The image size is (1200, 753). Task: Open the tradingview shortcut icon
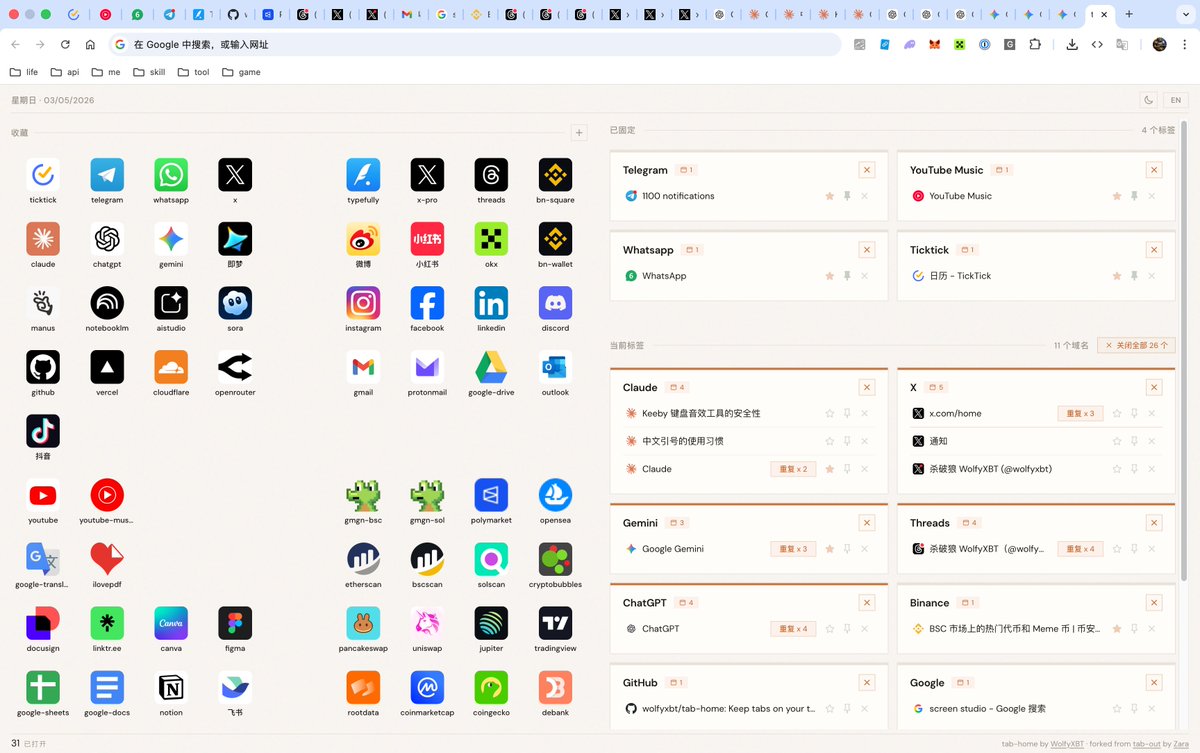(x=555, y=623)
